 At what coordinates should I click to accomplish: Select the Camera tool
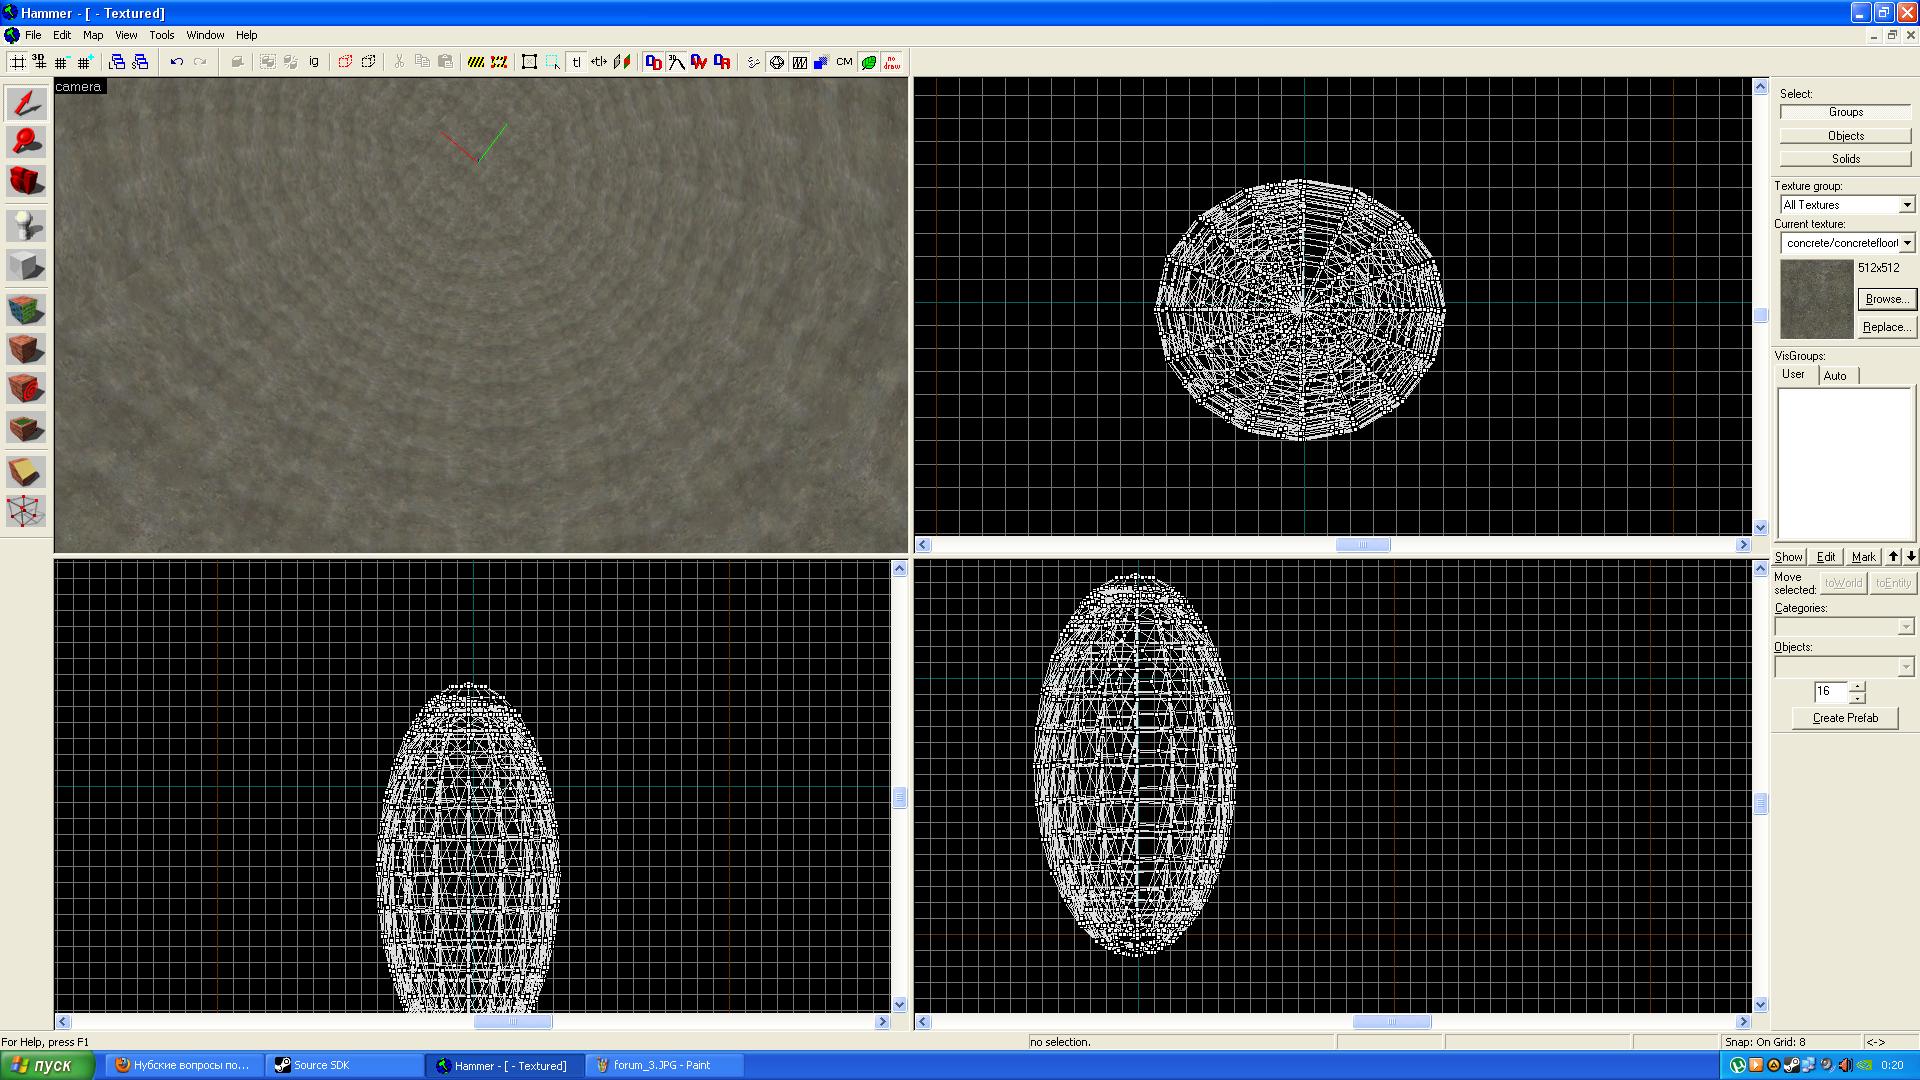pyautogui.click(x=26, y=181)
